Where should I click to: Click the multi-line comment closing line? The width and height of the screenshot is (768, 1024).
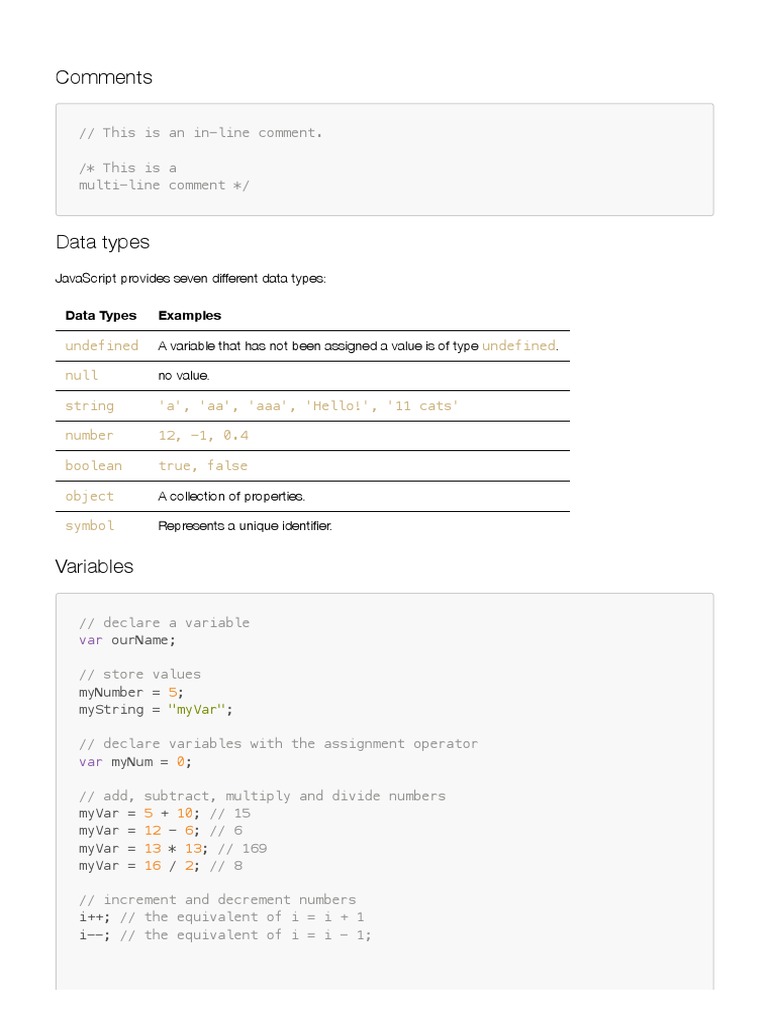pos(164,185)
